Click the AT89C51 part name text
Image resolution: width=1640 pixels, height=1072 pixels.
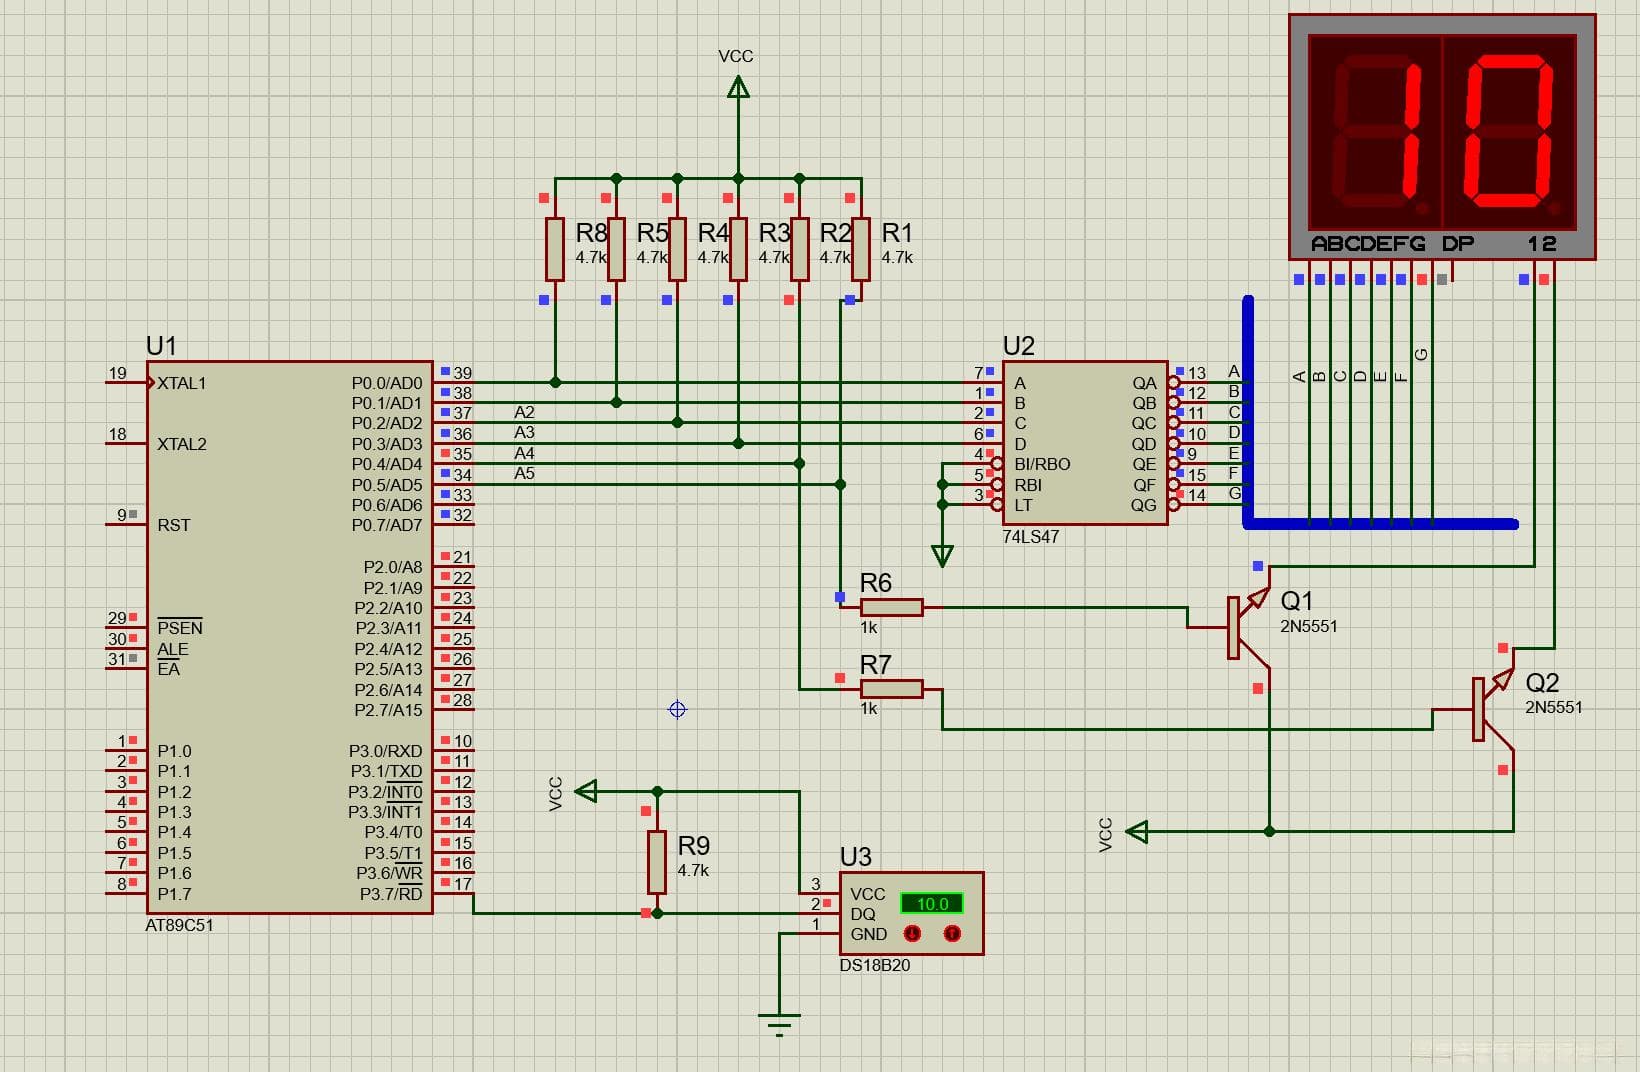[179, 925]
